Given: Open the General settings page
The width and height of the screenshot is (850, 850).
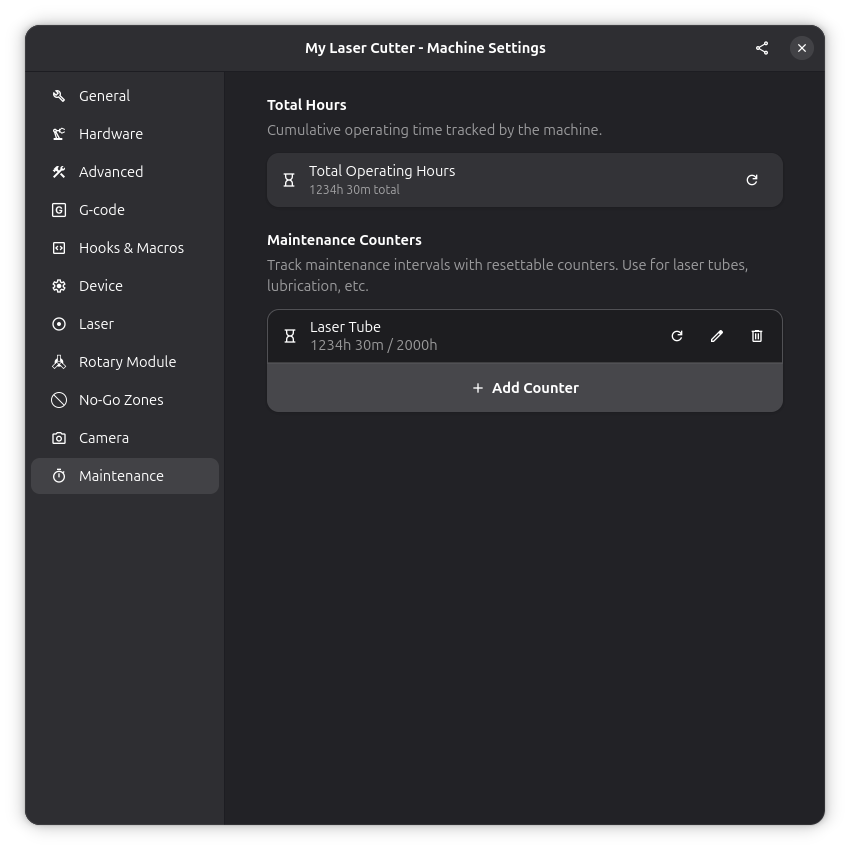Looking at the screenshot, I should tap(125, 96).
